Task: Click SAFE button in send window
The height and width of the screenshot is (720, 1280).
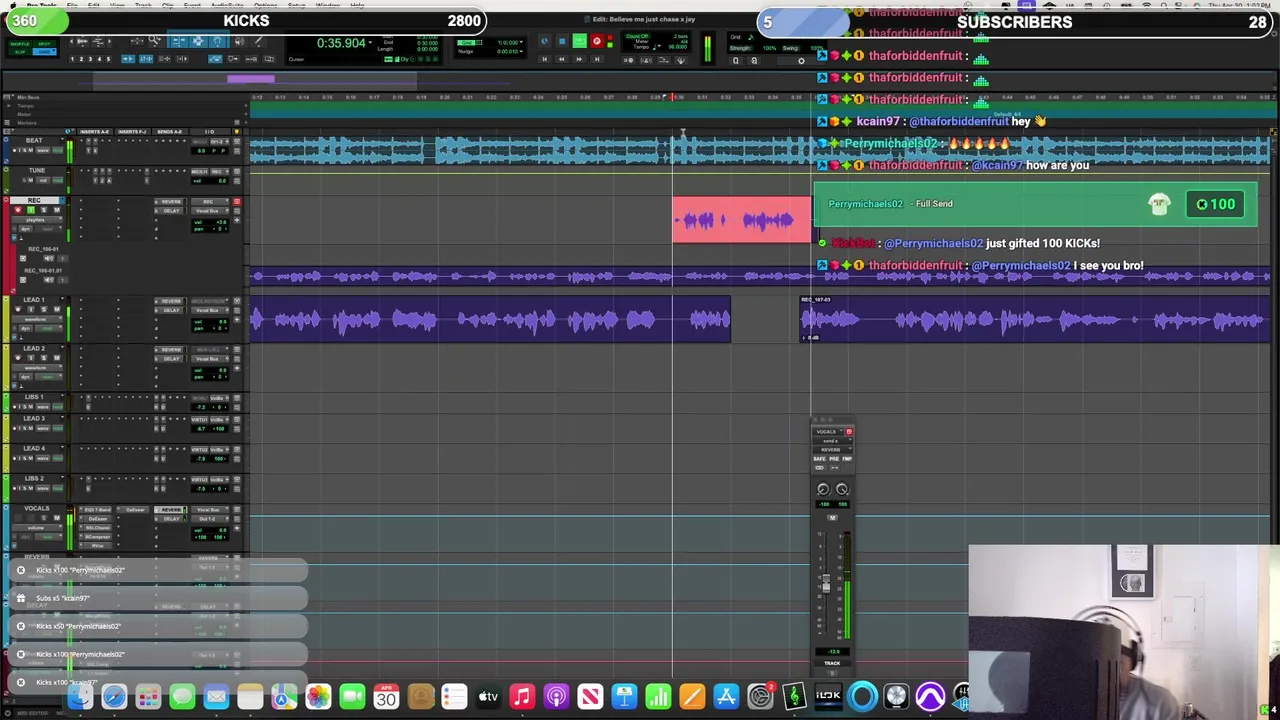Action: pos(819,458)
